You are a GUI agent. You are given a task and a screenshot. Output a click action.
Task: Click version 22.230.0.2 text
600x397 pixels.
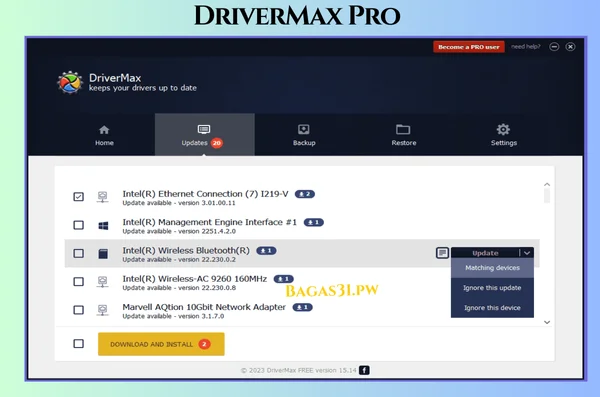(207, 260)
